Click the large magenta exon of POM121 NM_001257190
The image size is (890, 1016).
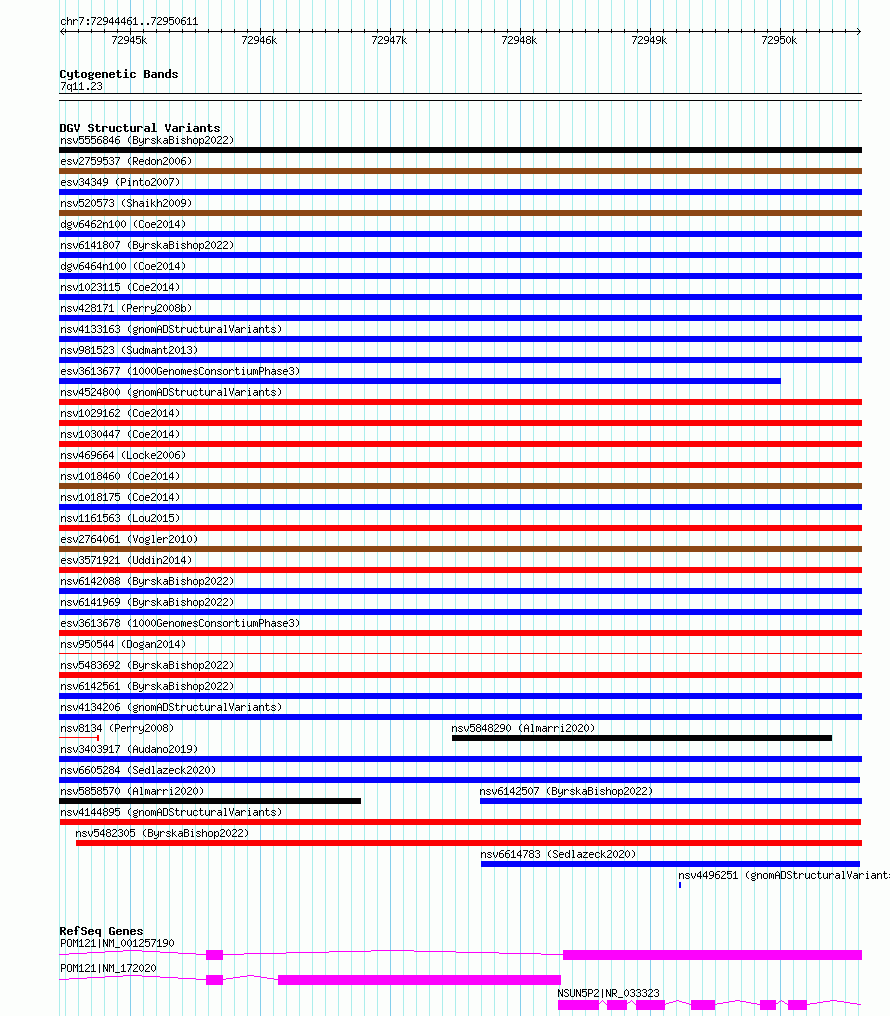[713, 955]
